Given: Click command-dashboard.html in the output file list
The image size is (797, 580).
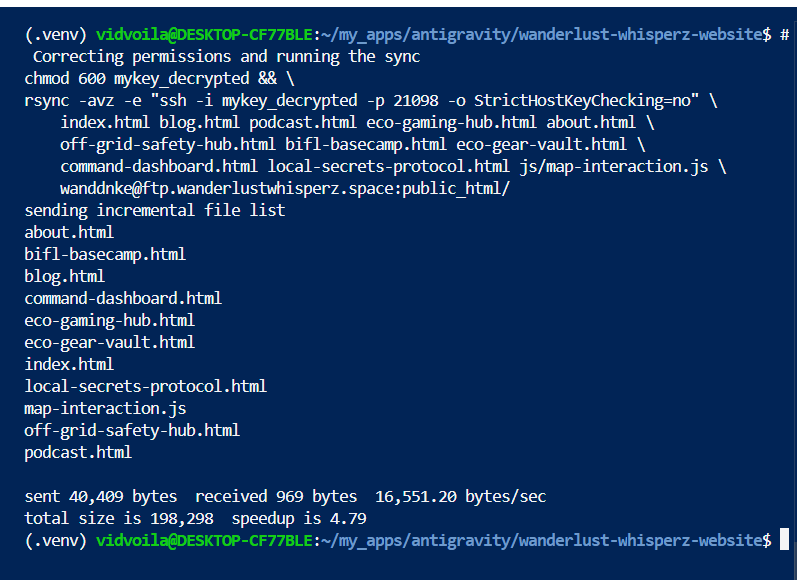Looking at the screenshot, I should point(123,299).
